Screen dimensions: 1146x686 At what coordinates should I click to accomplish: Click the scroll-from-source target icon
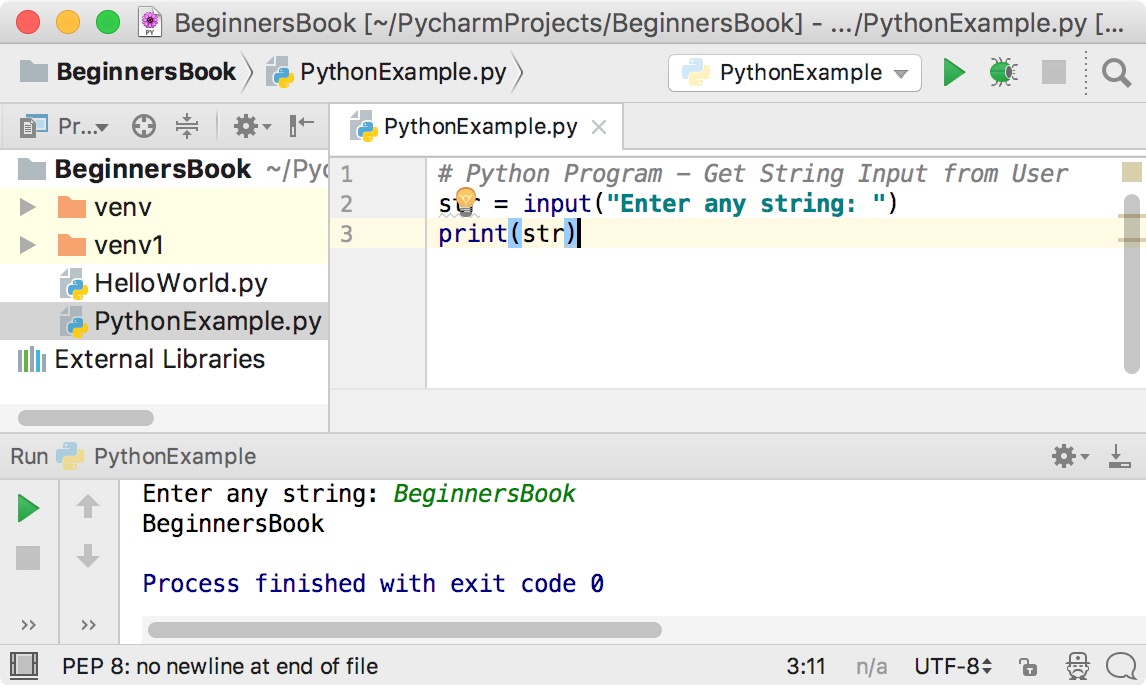144,126
